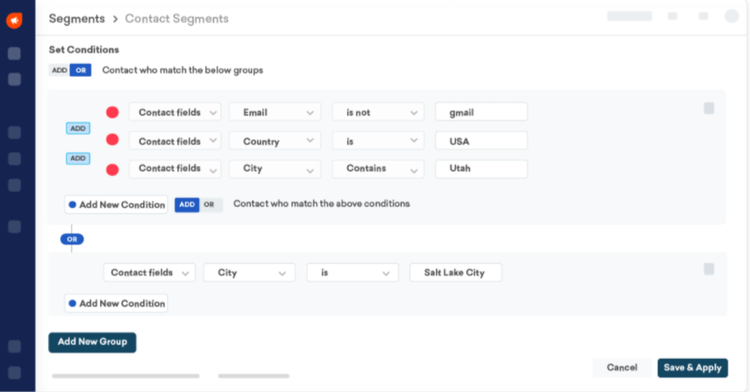Screen dimensions: 750x392
Task: Click Add New Group button
Action: click(x=92, y=342)
